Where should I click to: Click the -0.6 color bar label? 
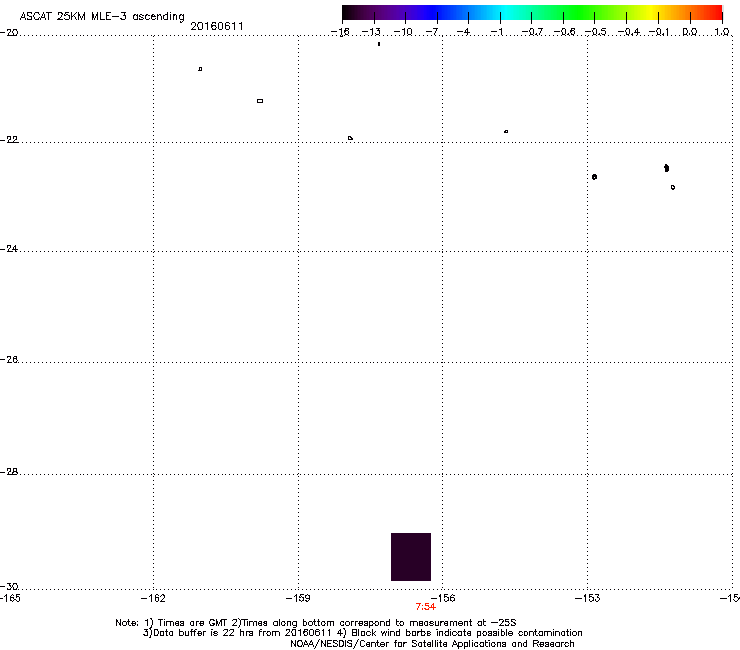point(564,32)
